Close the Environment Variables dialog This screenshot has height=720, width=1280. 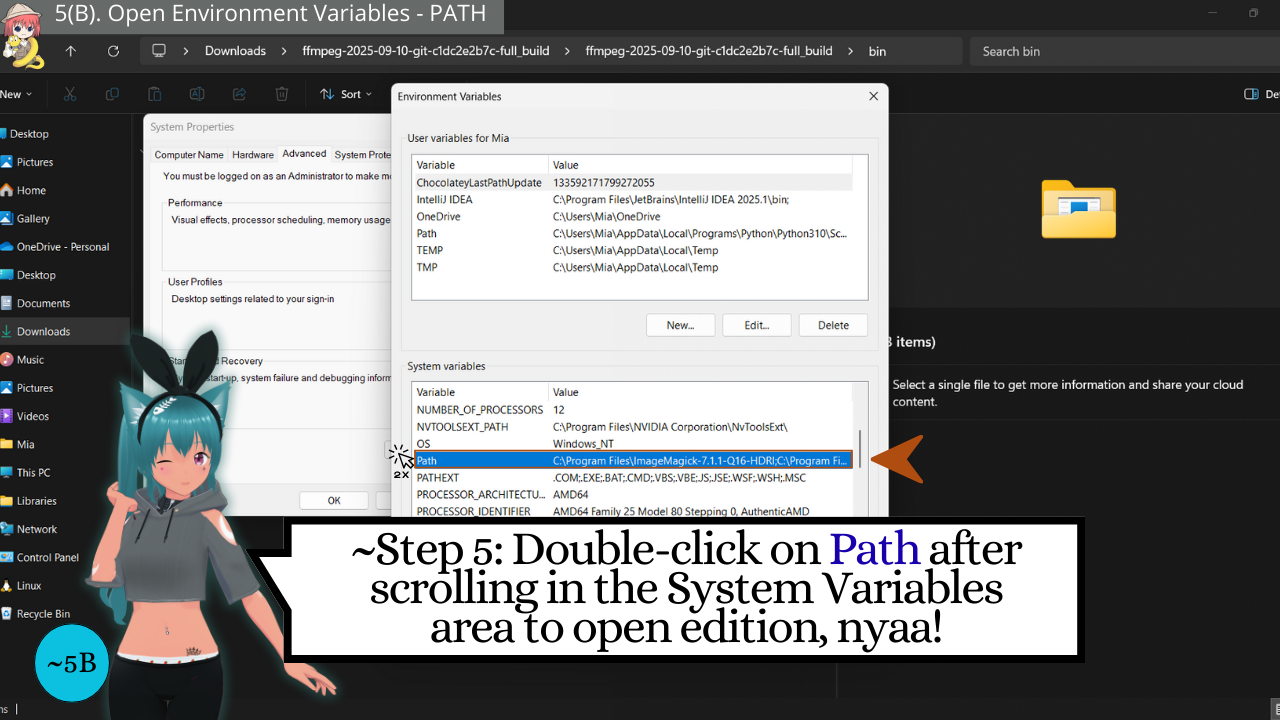tap(873, 96)
